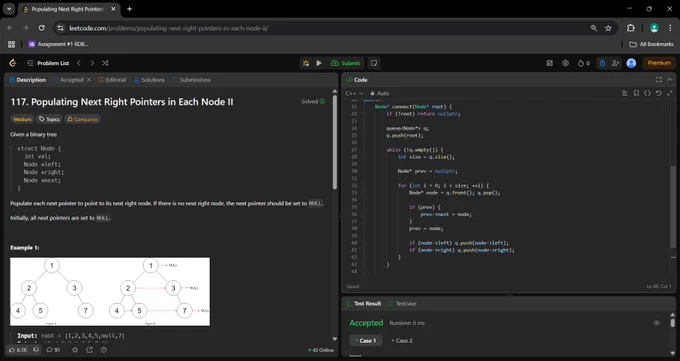Expand the Companies tag
Image resolution: width=680 pixels, height=361 pixels.
82,119
